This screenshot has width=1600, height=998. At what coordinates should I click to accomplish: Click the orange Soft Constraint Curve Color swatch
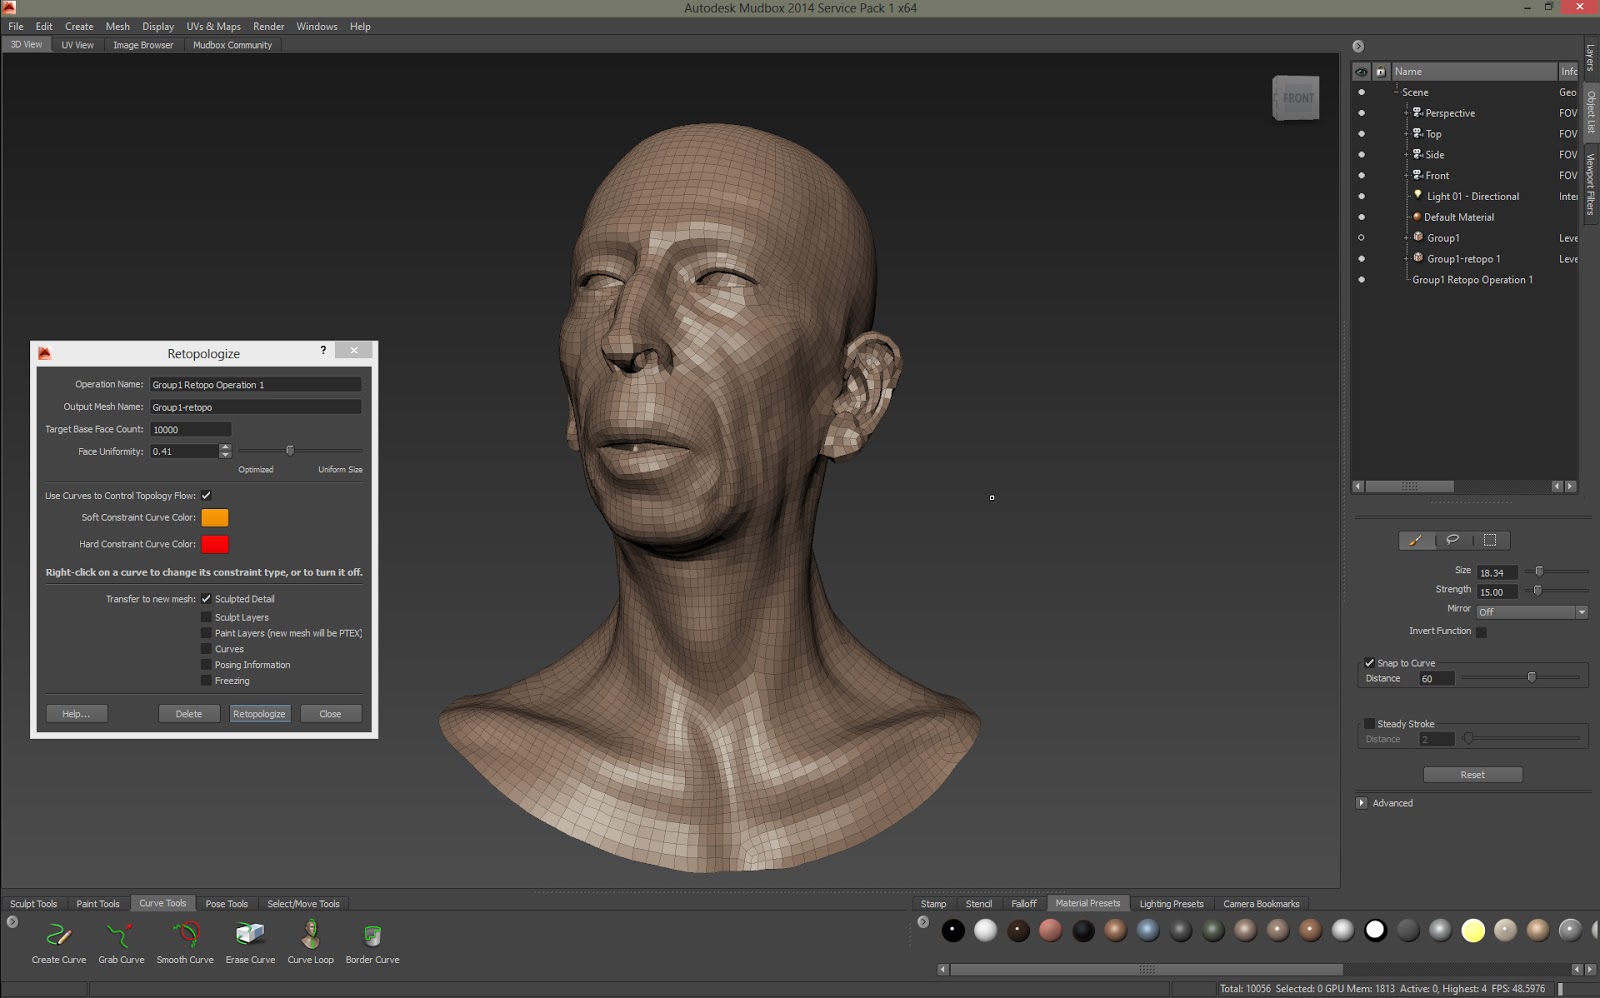click(216, 517)
